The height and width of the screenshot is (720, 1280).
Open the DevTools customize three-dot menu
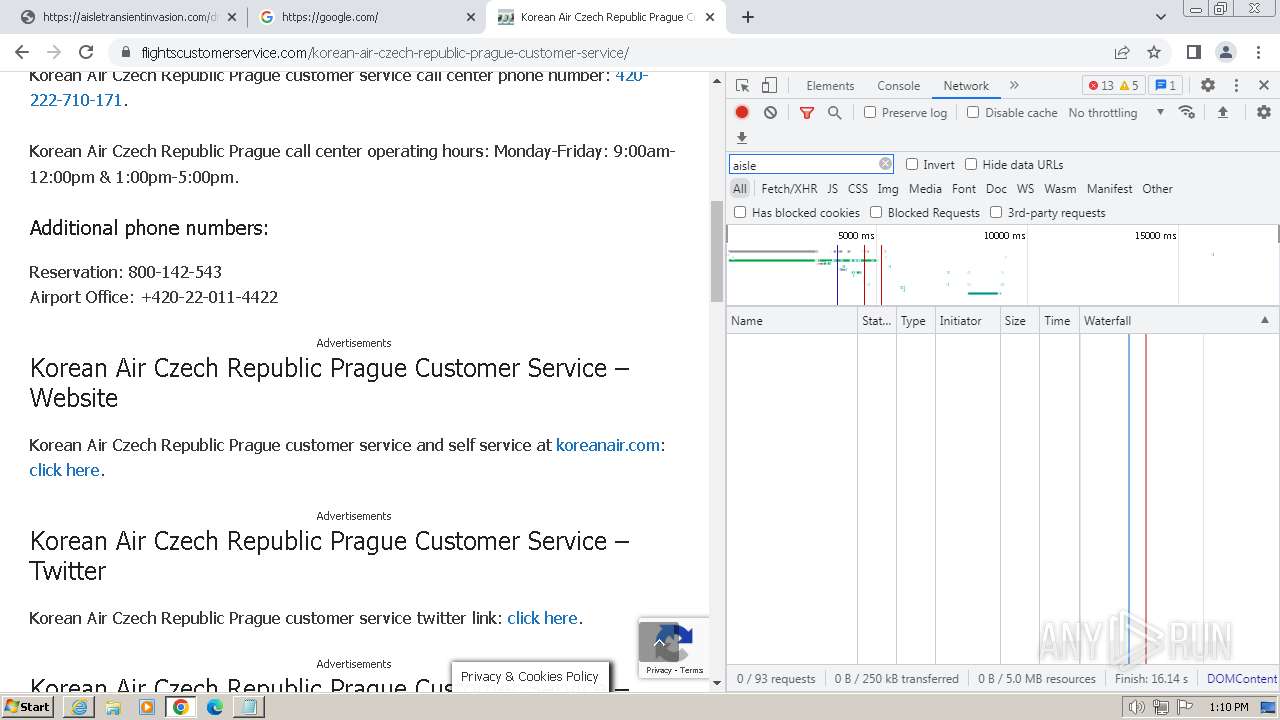pyautogui.click(x=1236, y=85)
